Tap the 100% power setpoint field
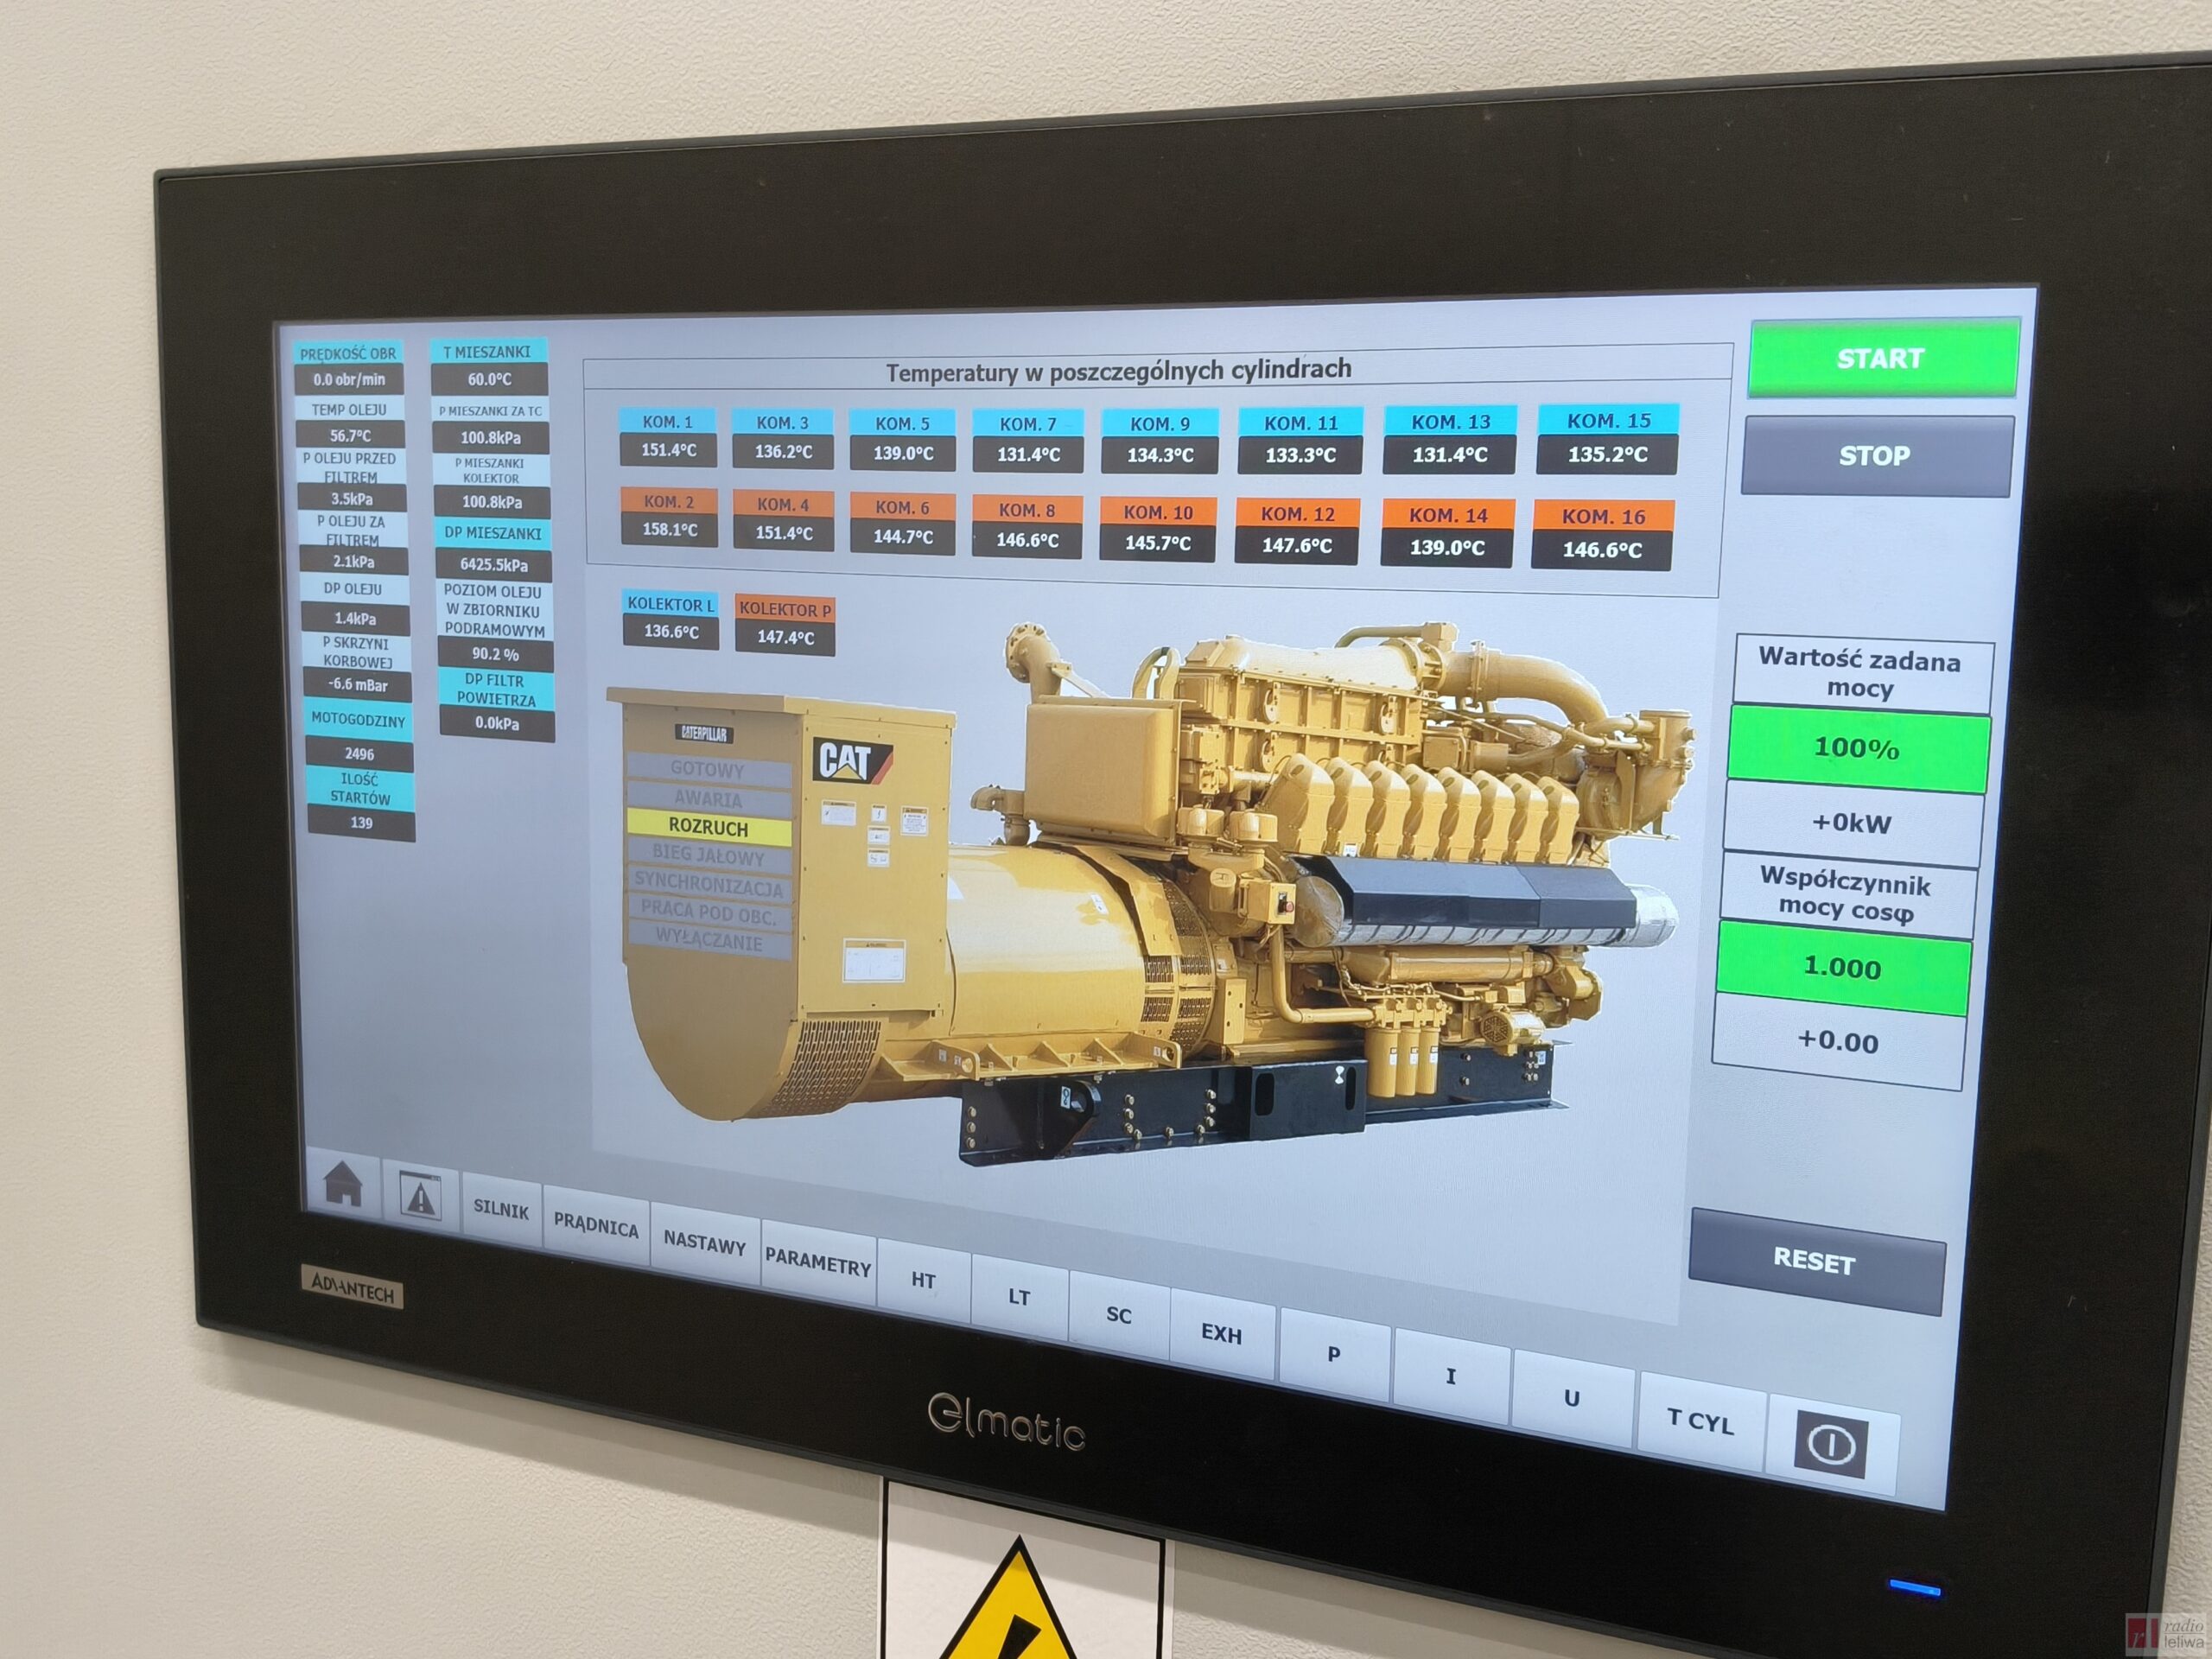 coord(1856,749)
